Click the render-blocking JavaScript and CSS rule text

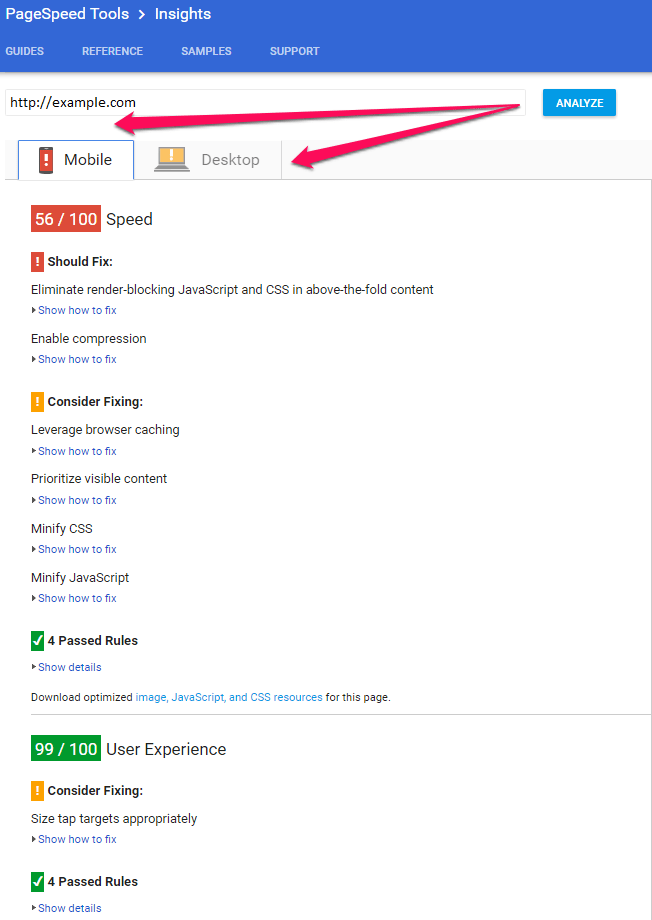pos(232,289)
